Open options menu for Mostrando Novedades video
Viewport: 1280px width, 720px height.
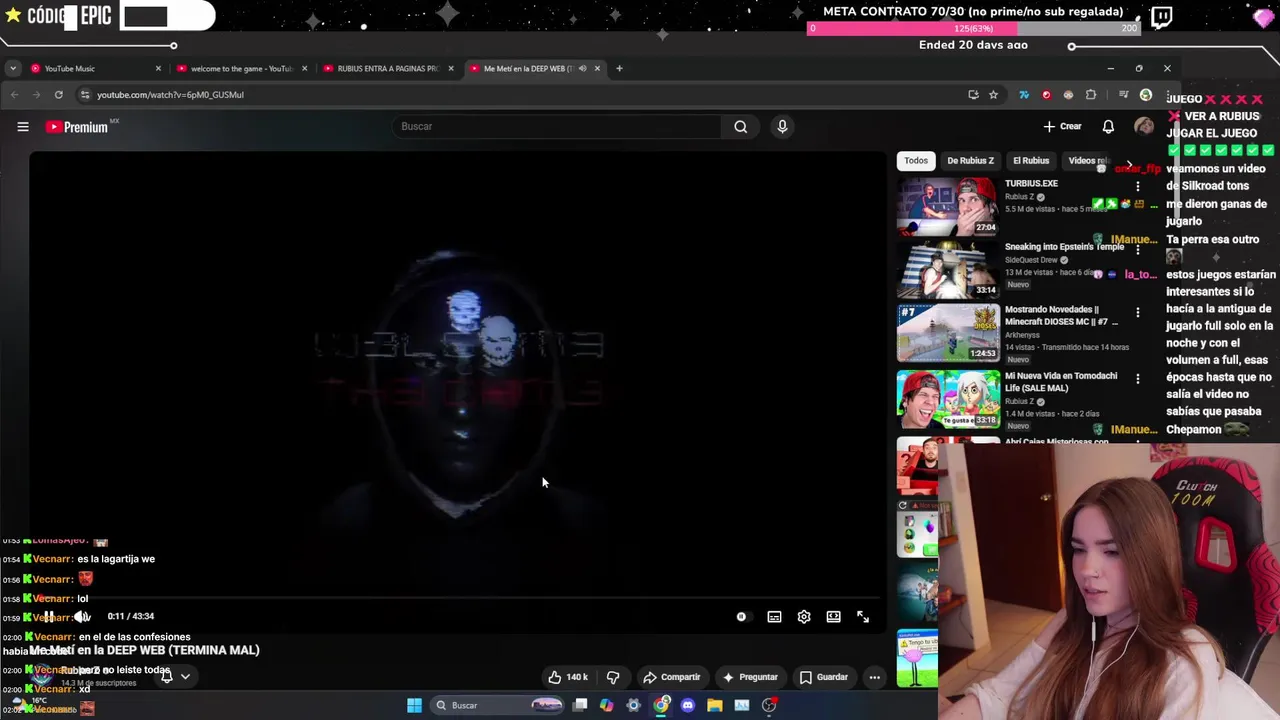(1137, 313)
